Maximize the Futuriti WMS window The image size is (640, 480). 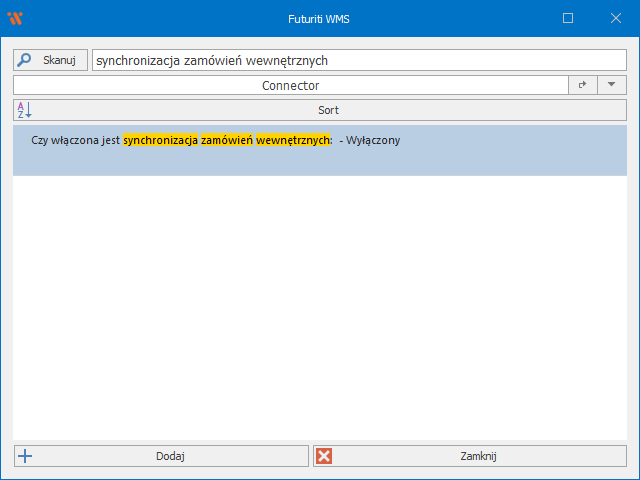point(568,18)
